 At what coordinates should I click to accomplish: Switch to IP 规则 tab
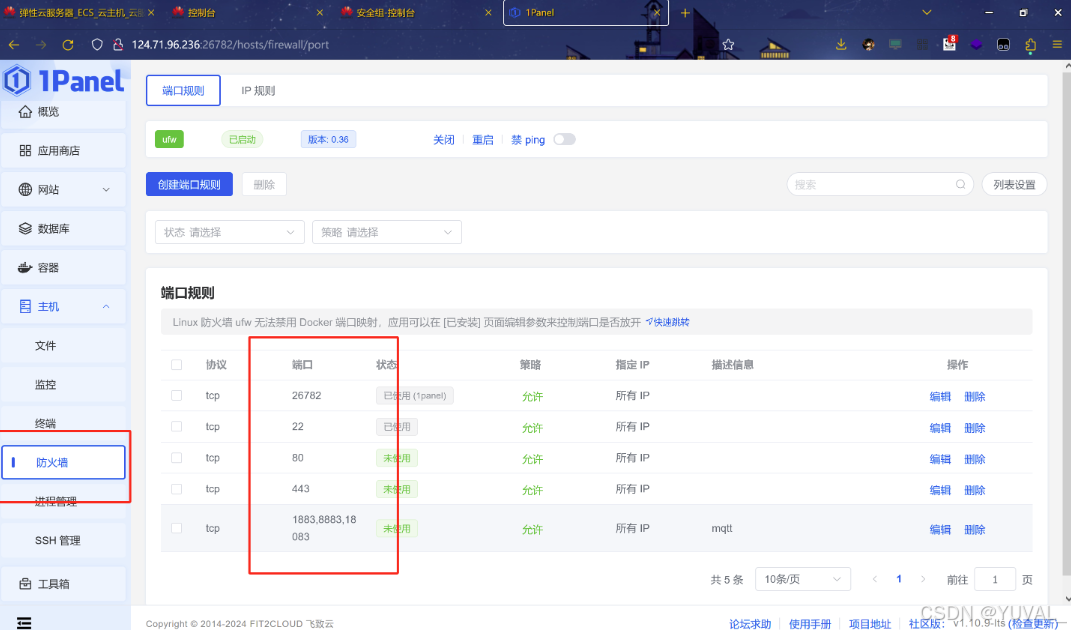pyautogui.click(x=258, y=91)
